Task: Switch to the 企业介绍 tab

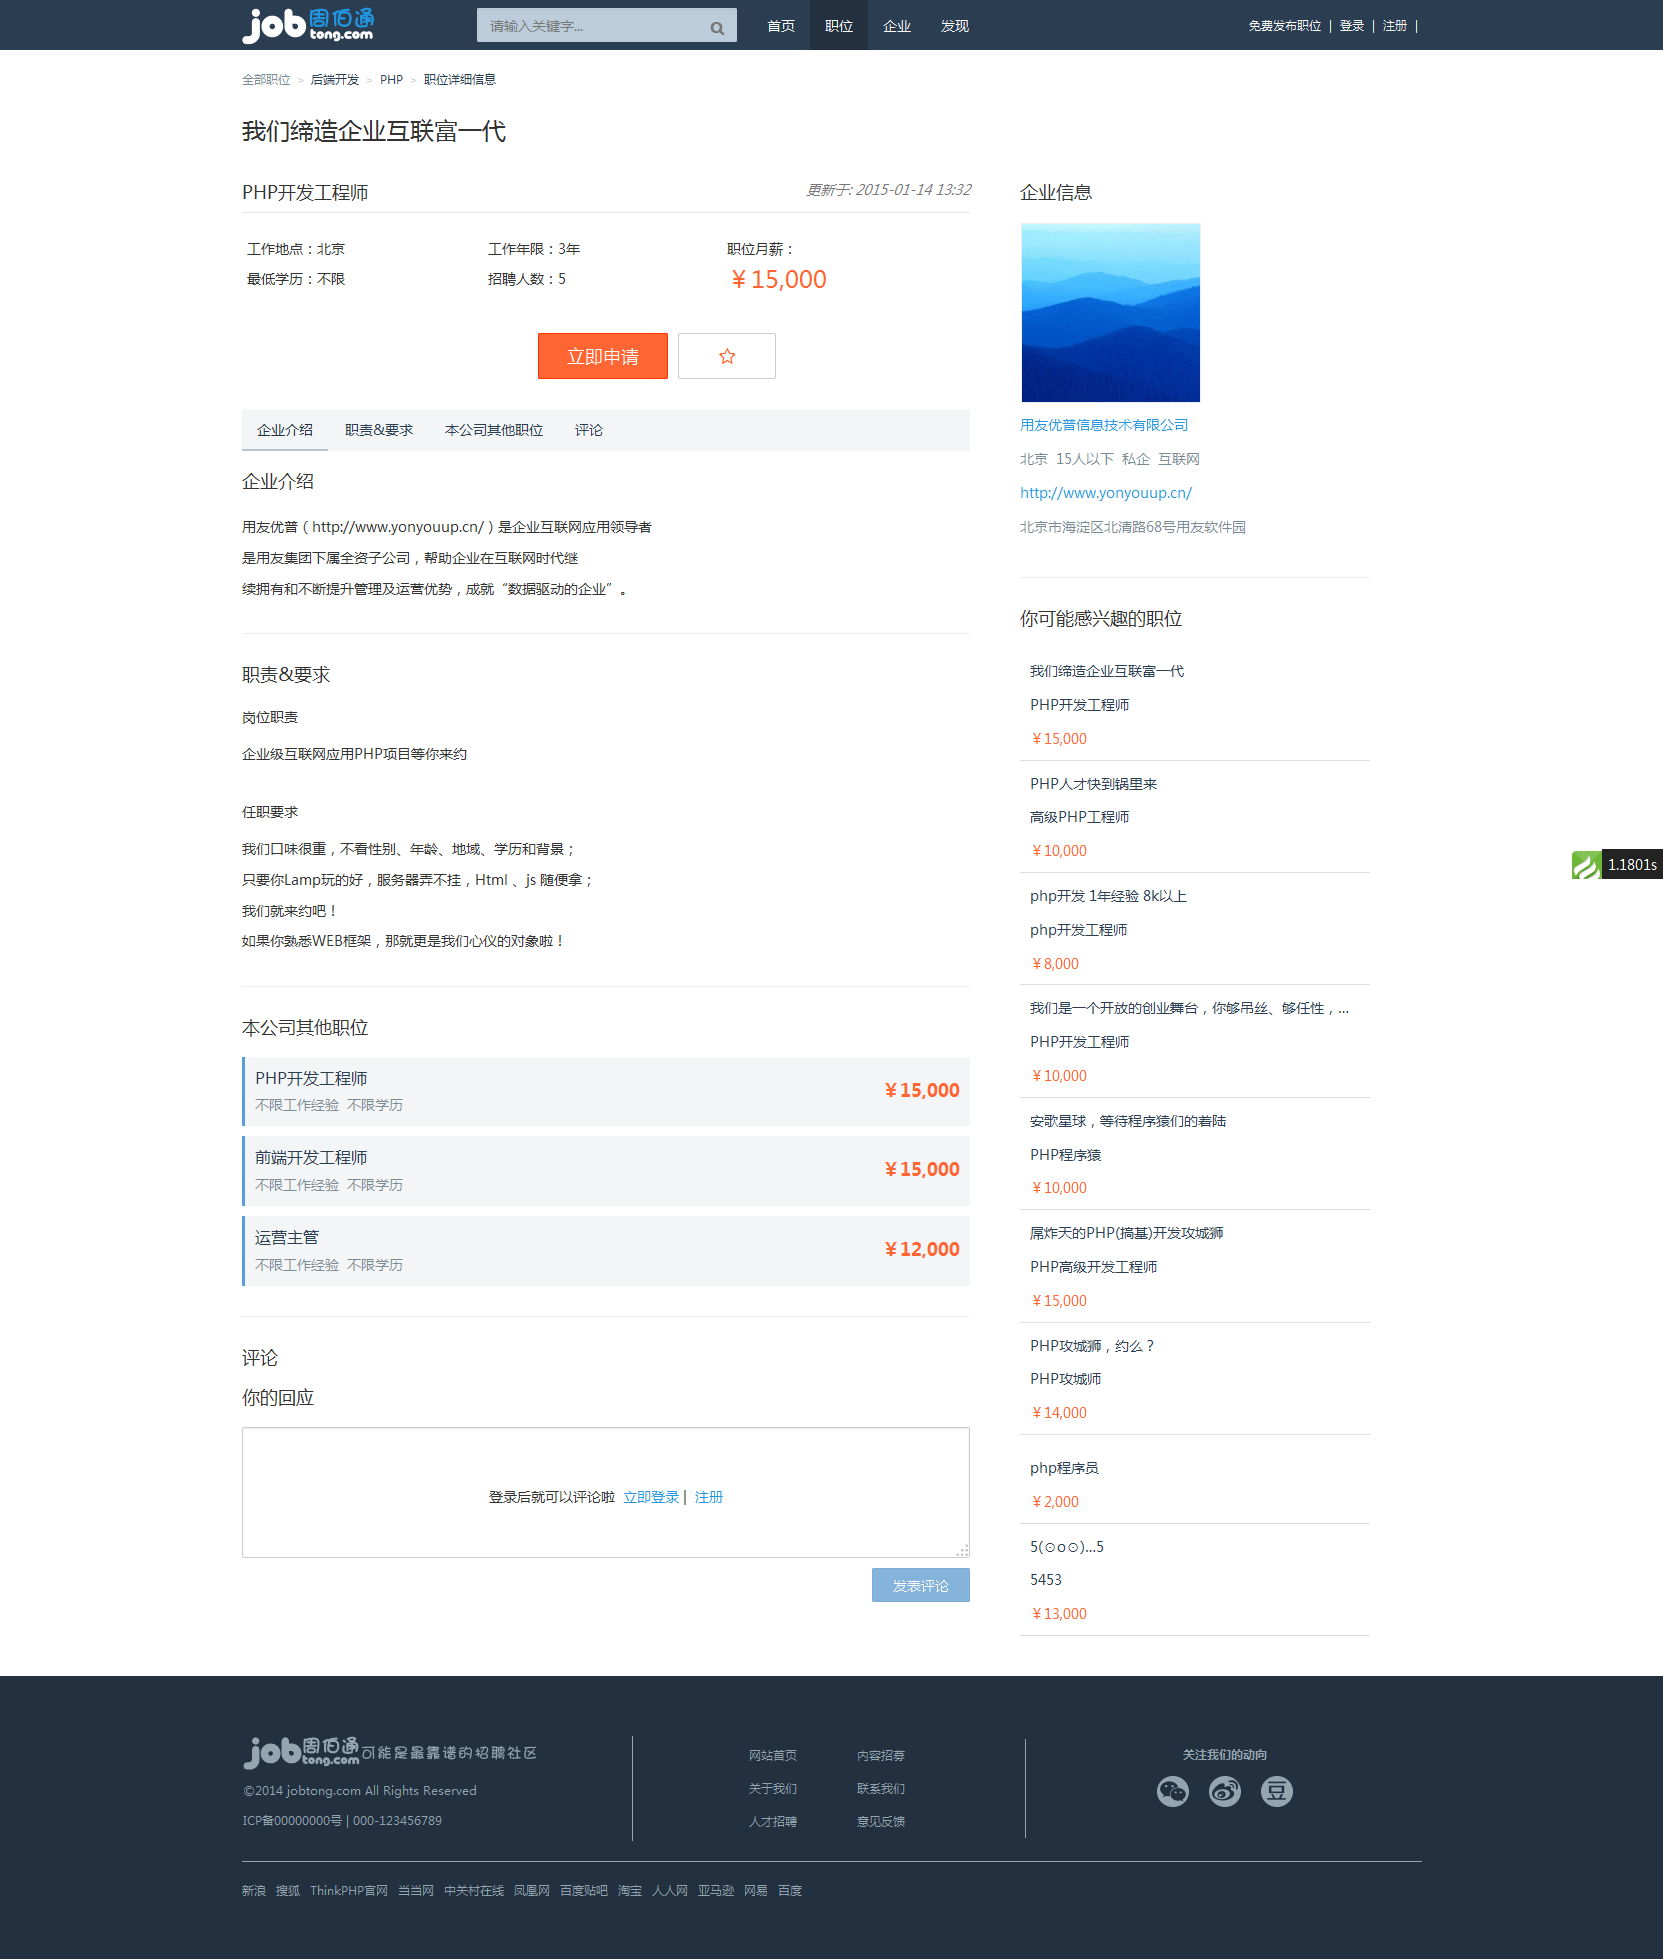Action: (285, 430)
